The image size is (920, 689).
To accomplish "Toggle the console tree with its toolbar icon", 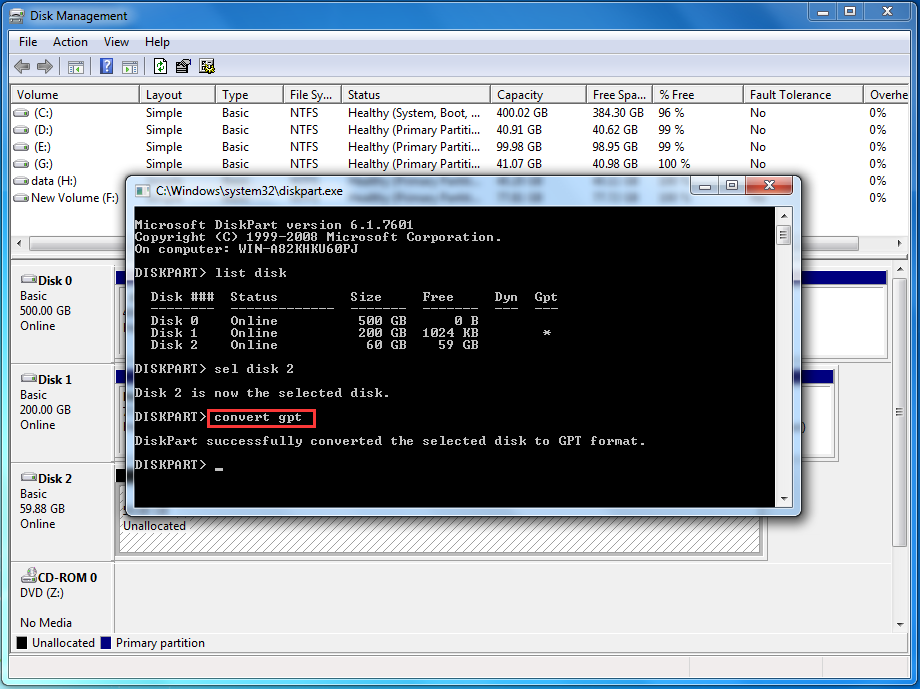I will [76, 66].
